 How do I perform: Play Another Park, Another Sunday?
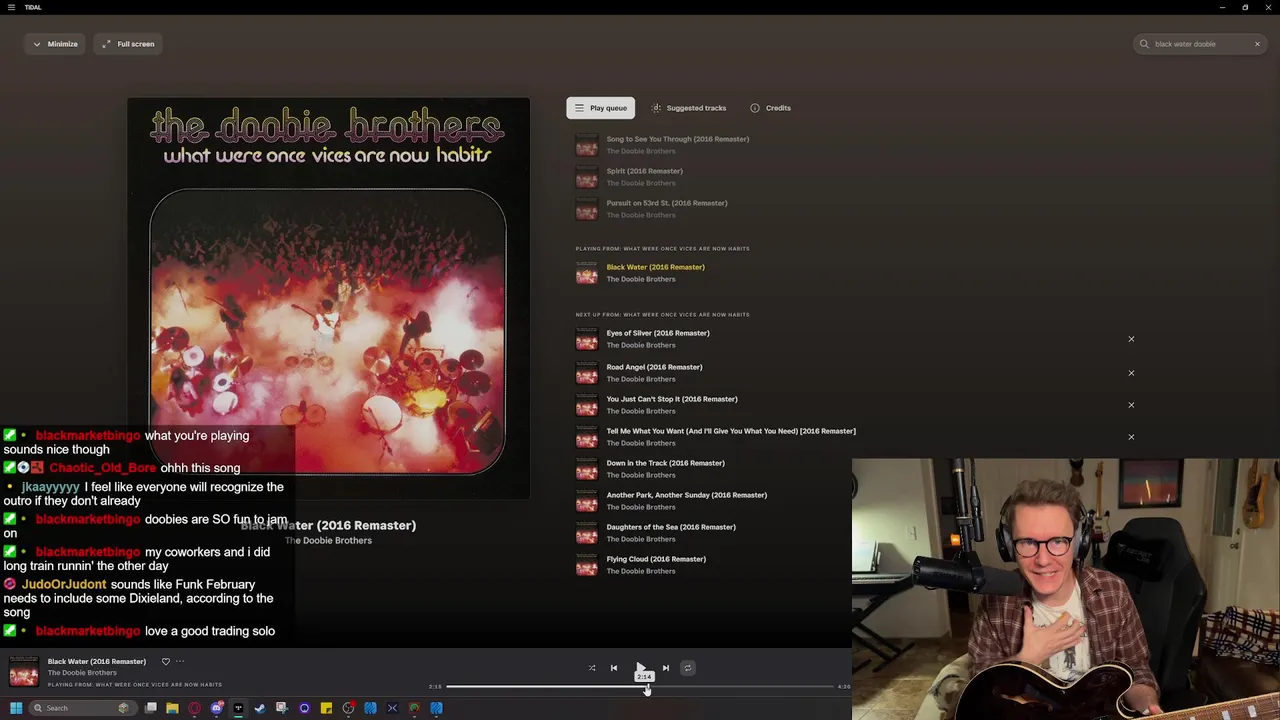(686, 495)
